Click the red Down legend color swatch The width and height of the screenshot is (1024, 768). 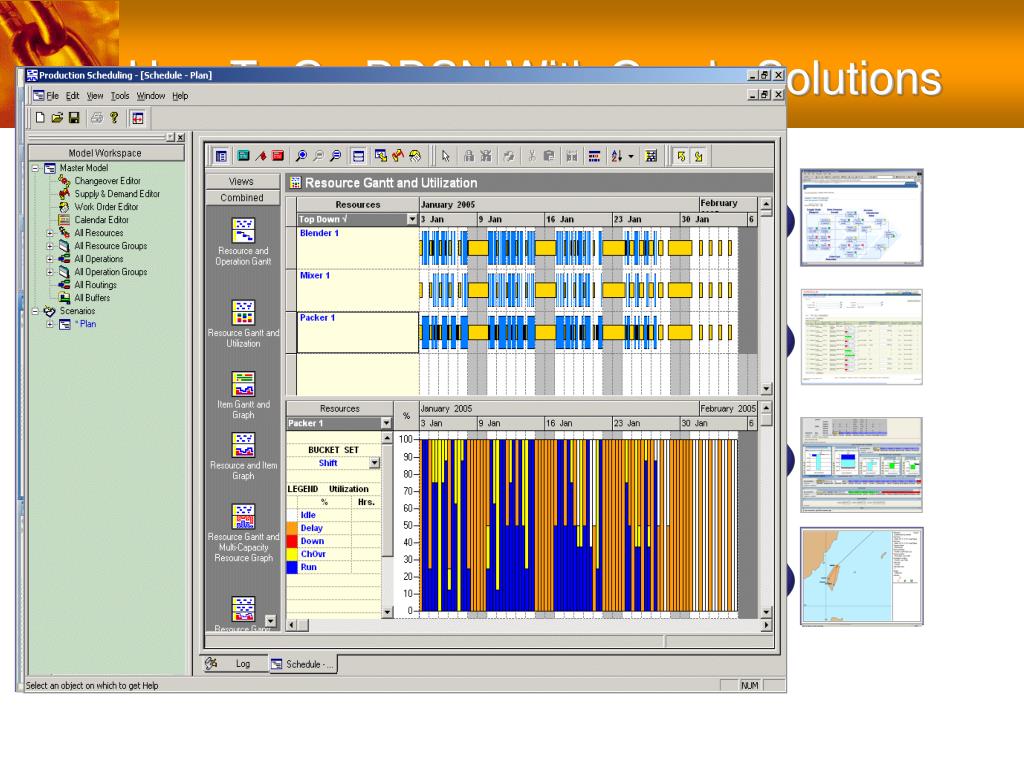click(292, 541)
